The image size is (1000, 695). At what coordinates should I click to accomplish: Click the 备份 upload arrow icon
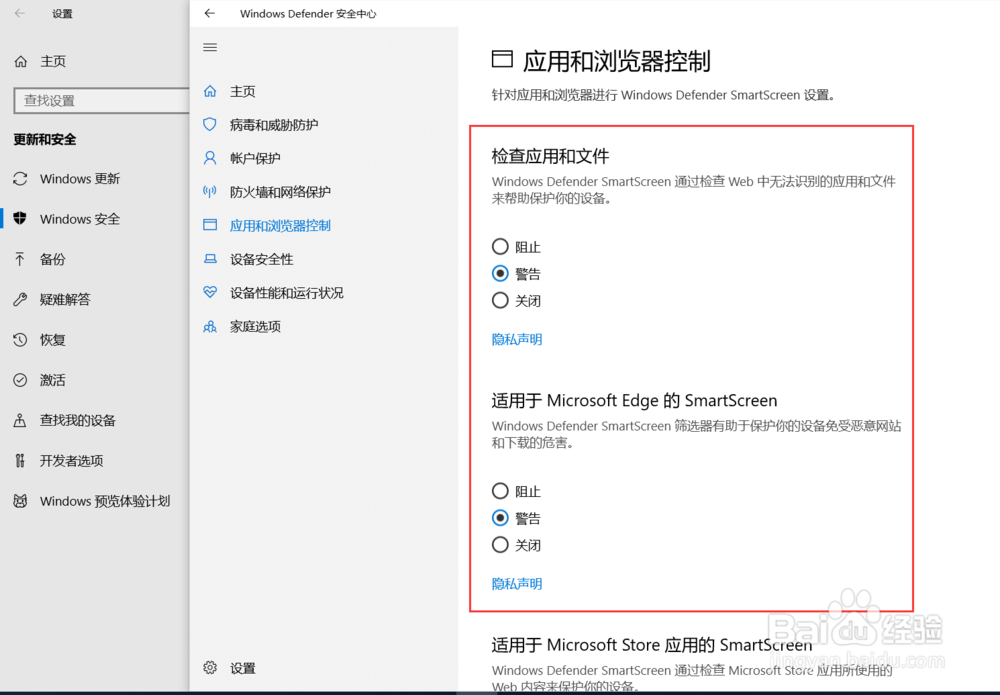20,259
